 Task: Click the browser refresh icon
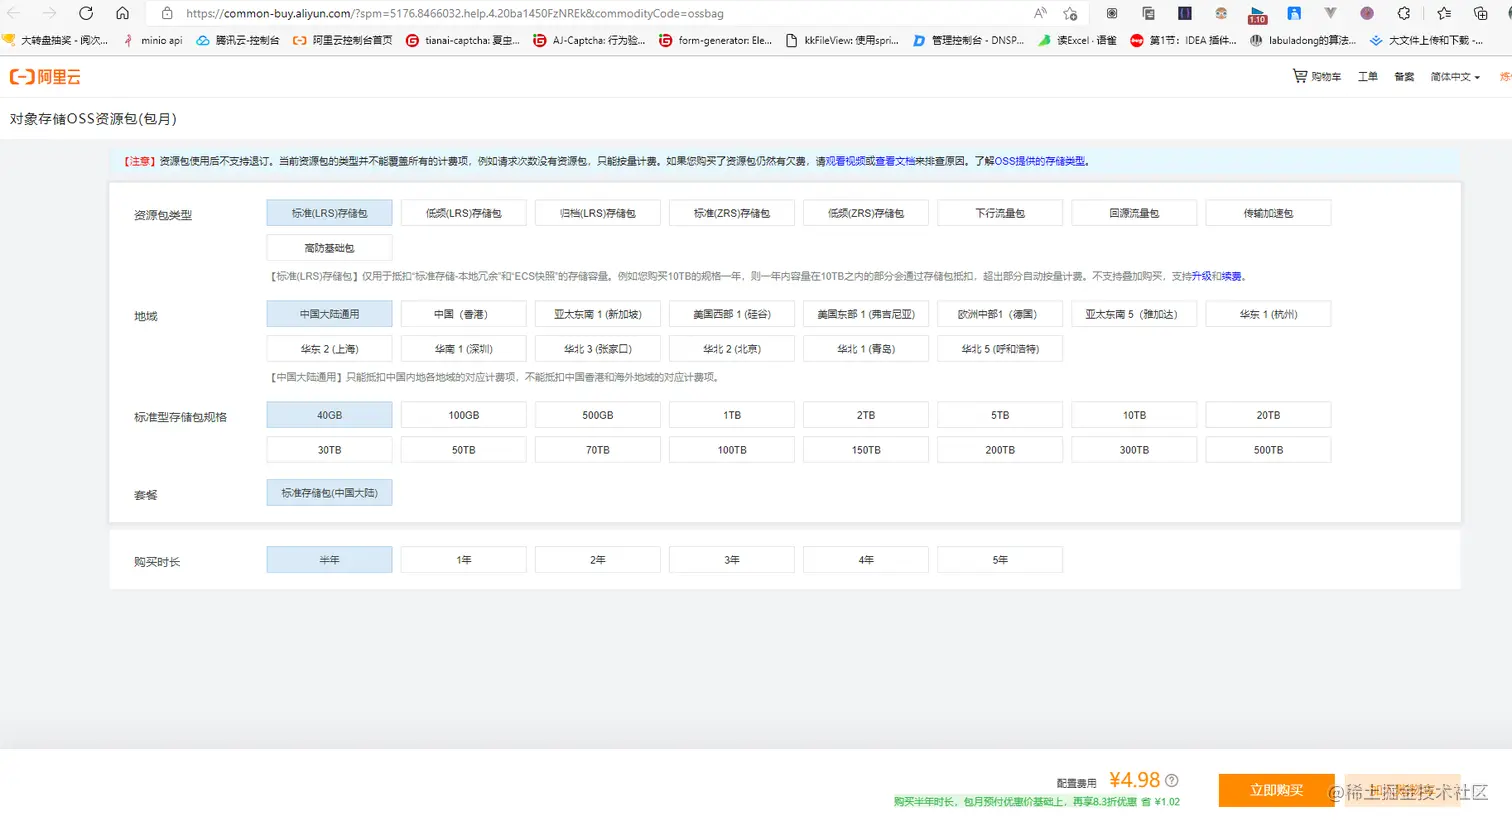tap(86, 13)
